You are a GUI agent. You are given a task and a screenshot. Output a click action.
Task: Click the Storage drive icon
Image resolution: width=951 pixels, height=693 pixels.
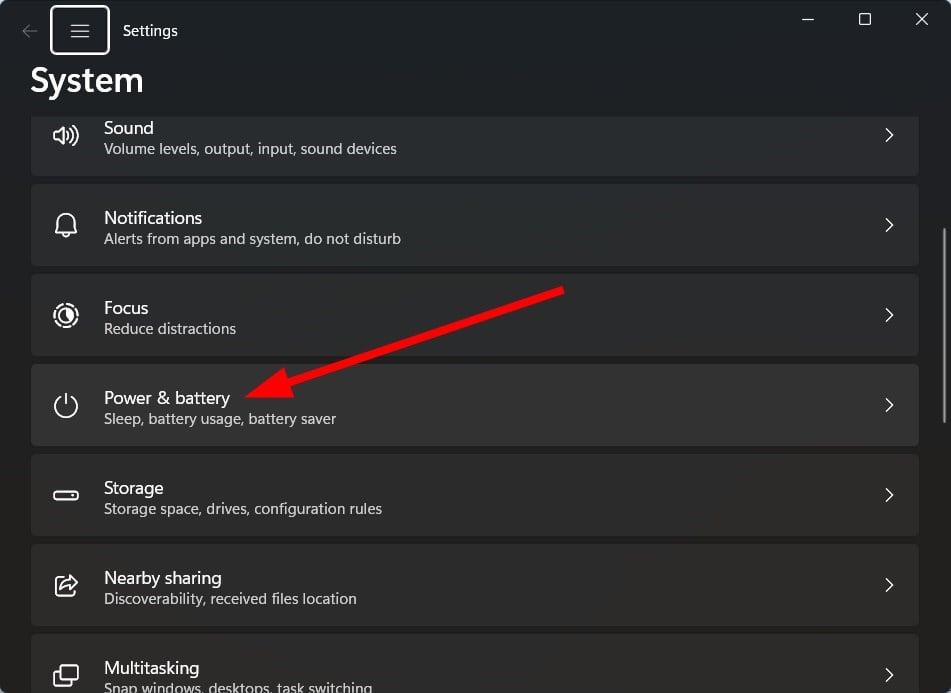coord(66,495)
